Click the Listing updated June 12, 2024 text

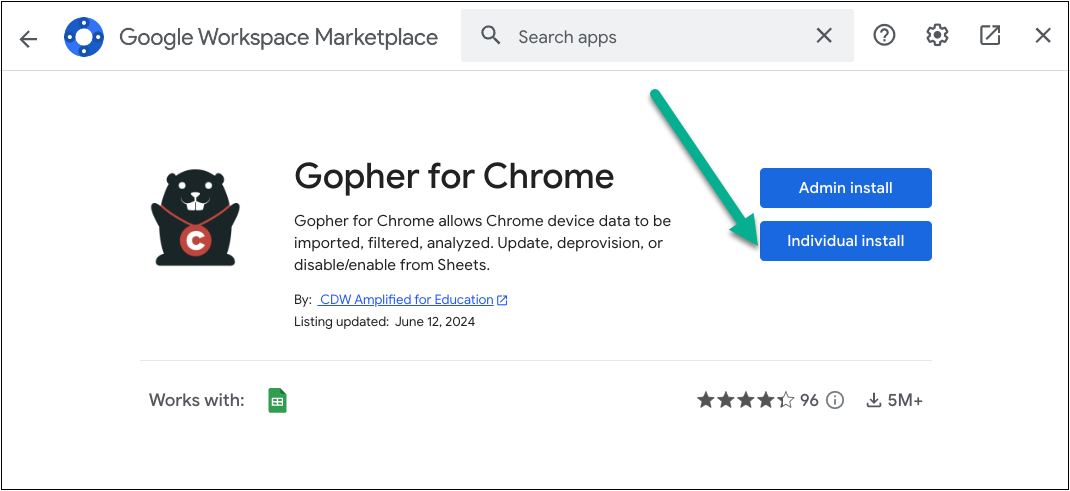(x=384, y=322)
